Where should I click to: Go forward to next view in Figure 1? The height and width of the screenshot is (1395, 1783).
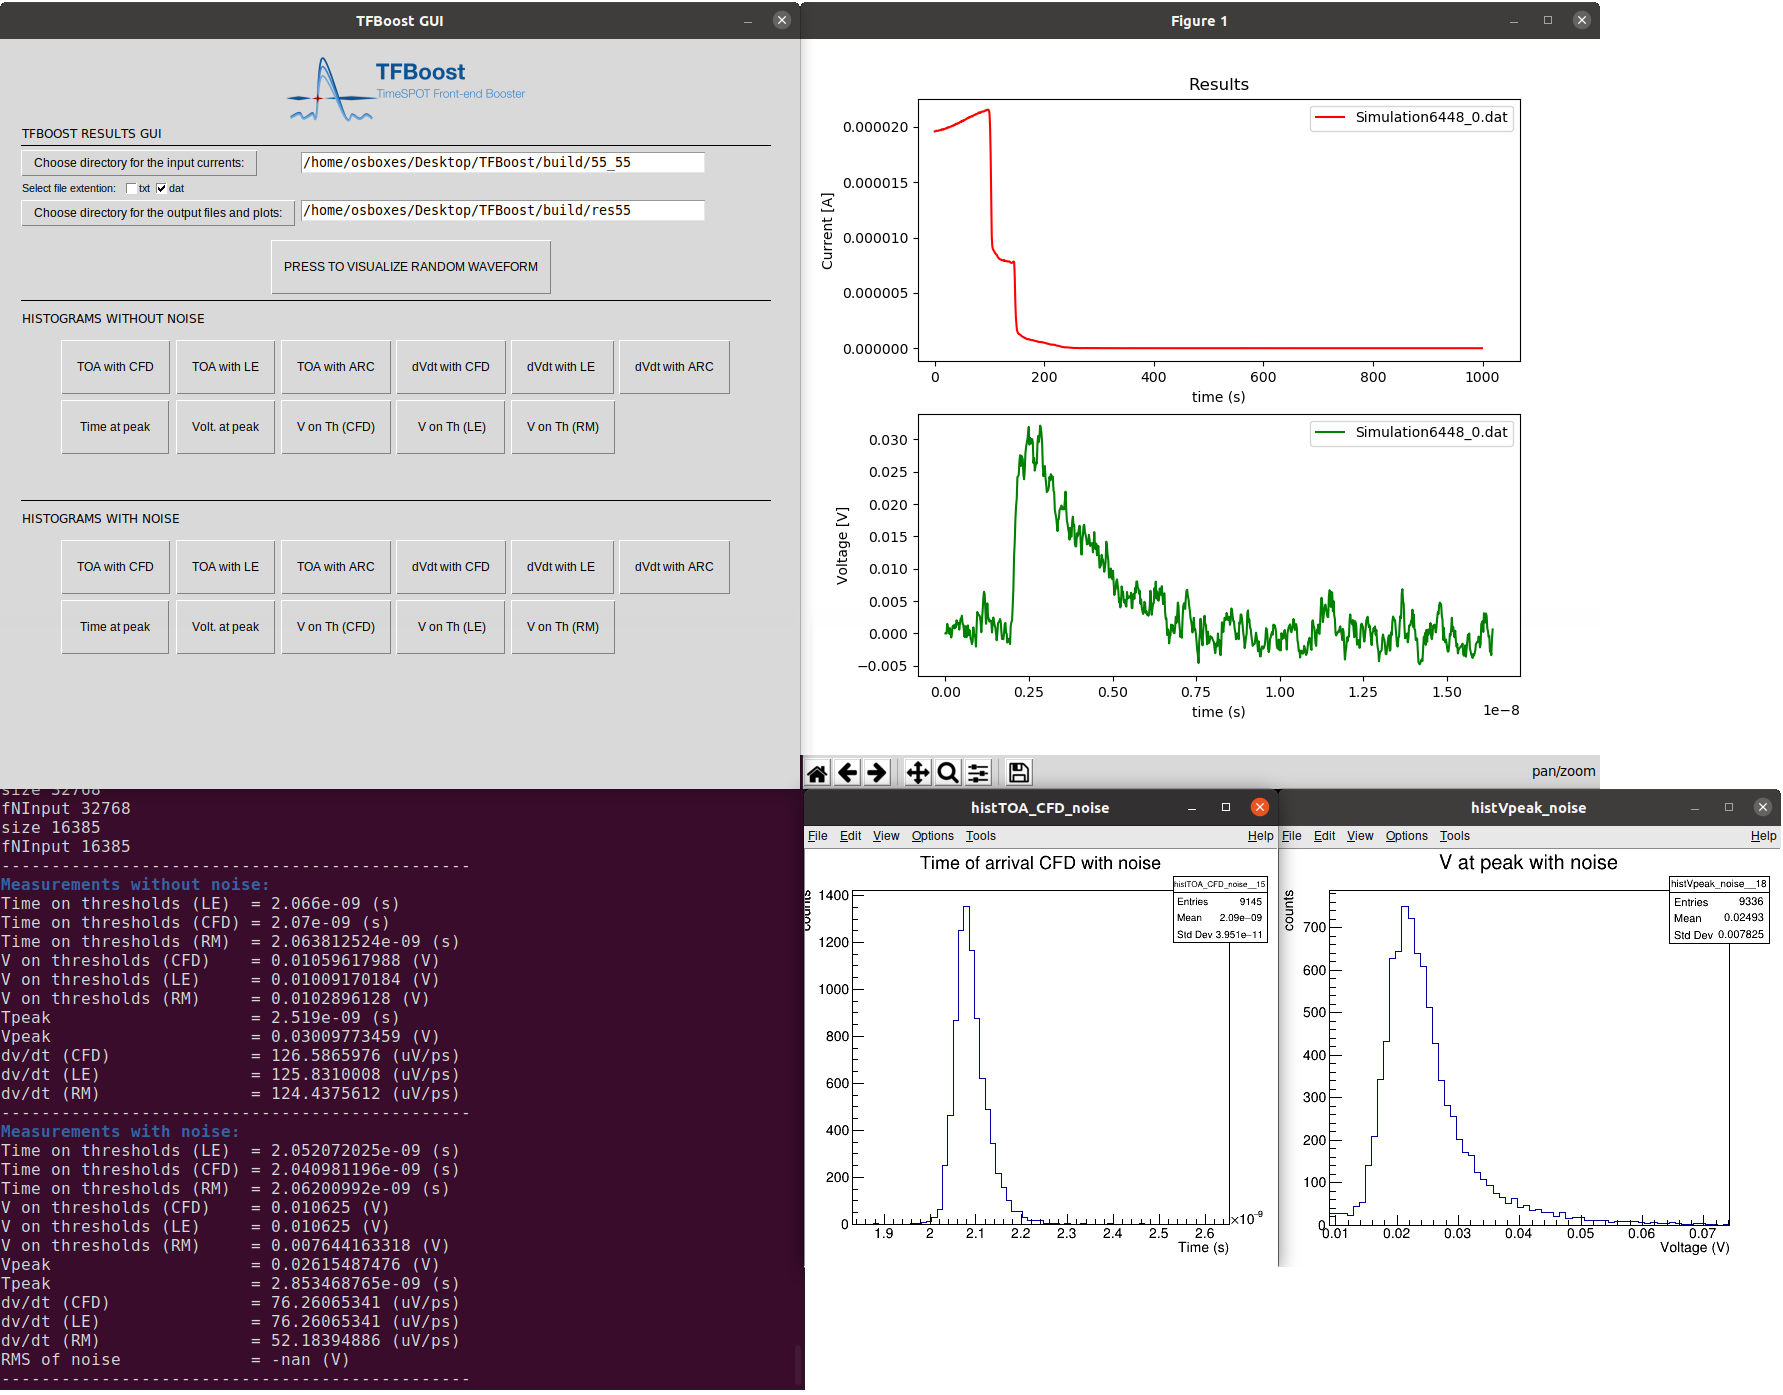pyautogui.click(x=877, y=772)
